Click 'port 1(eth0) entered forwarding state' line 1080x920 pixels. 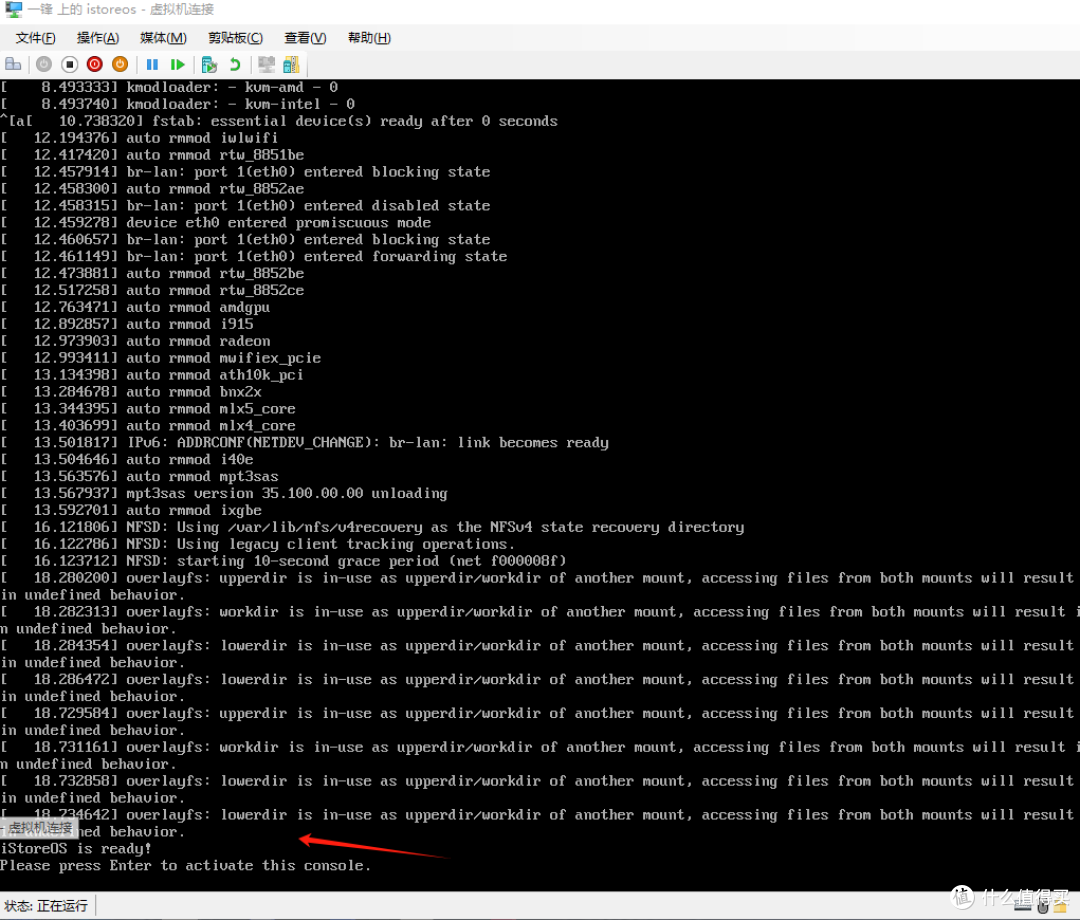253,256
